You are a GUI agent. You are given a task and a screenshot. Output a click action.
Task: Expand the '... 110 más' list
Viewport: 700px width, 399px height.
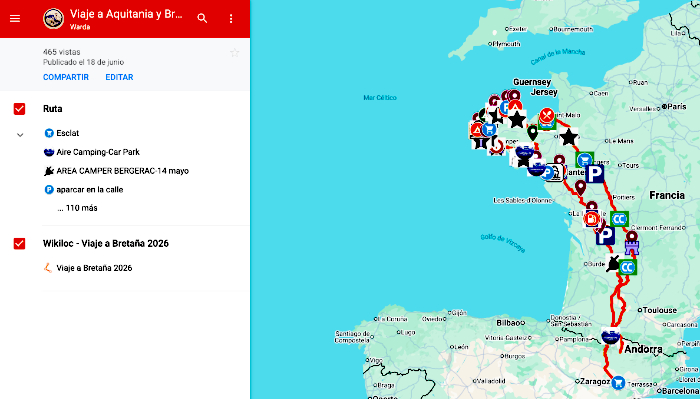click(77, 208)
